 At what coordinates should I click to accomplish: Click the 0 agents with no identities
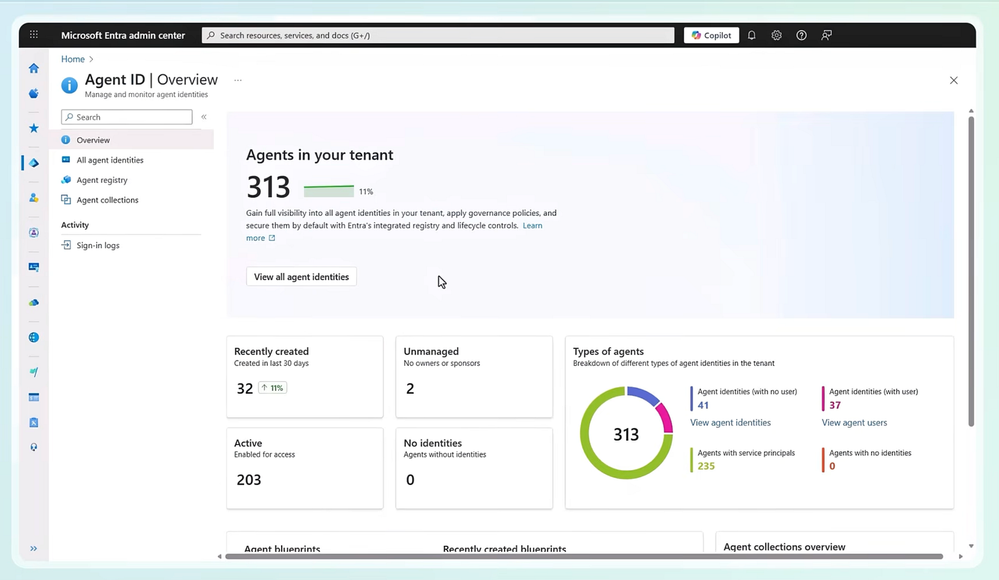[832, 466]
